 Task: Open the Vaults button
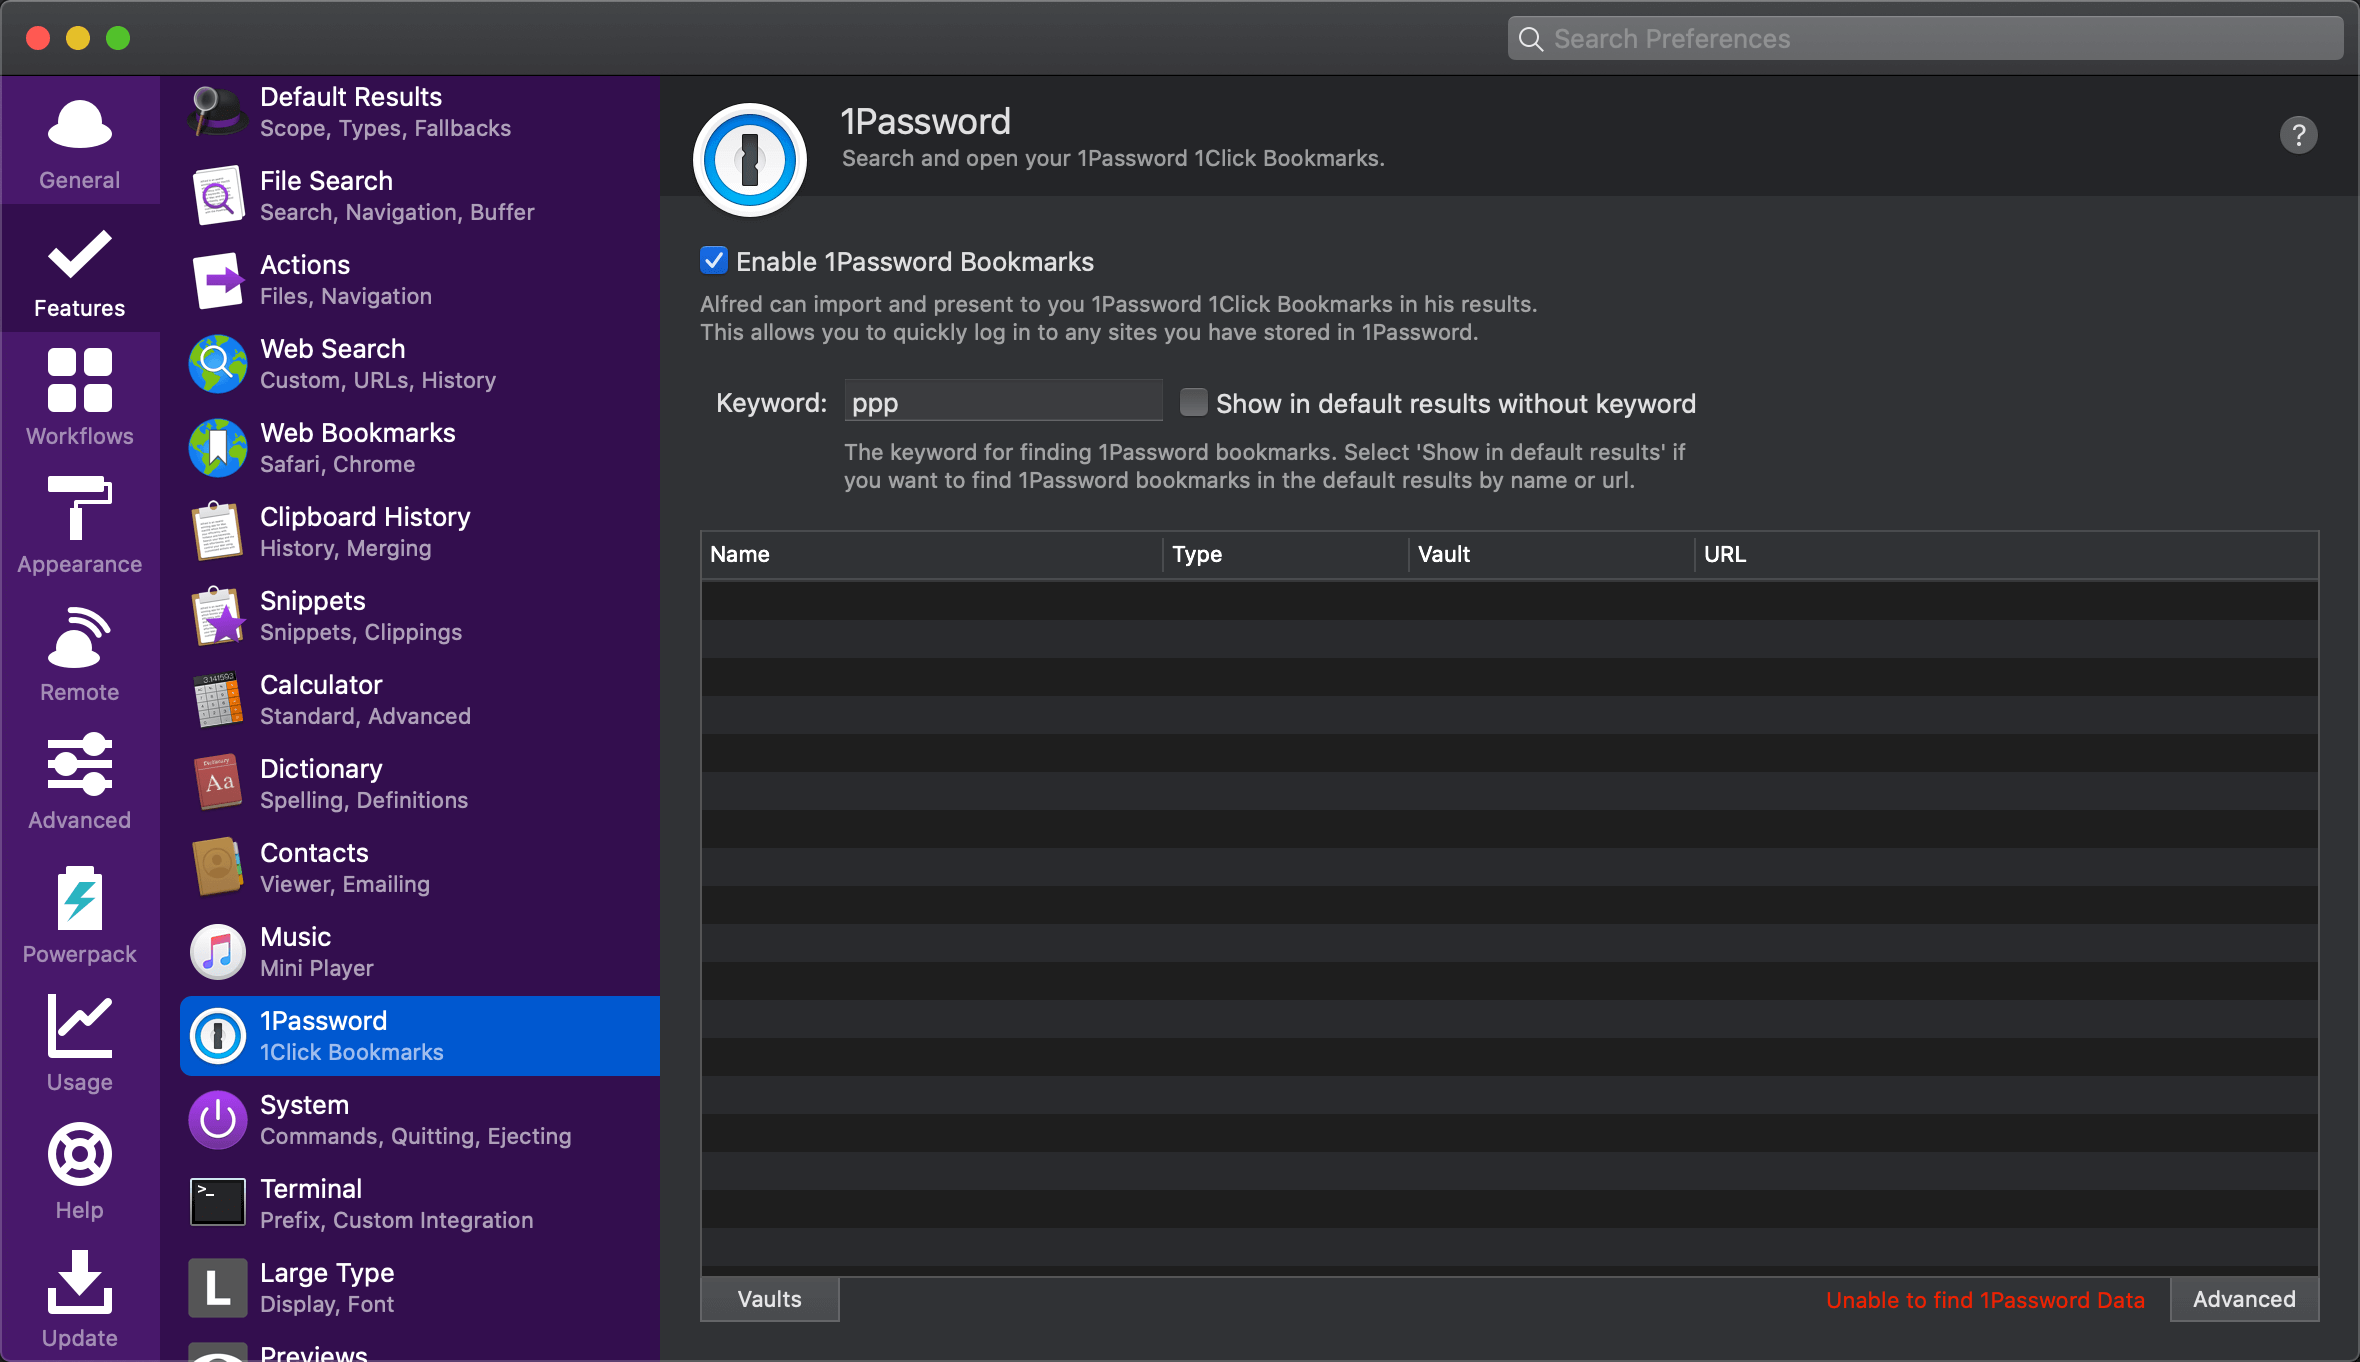pyautogui.click(x=770, y=1299)
